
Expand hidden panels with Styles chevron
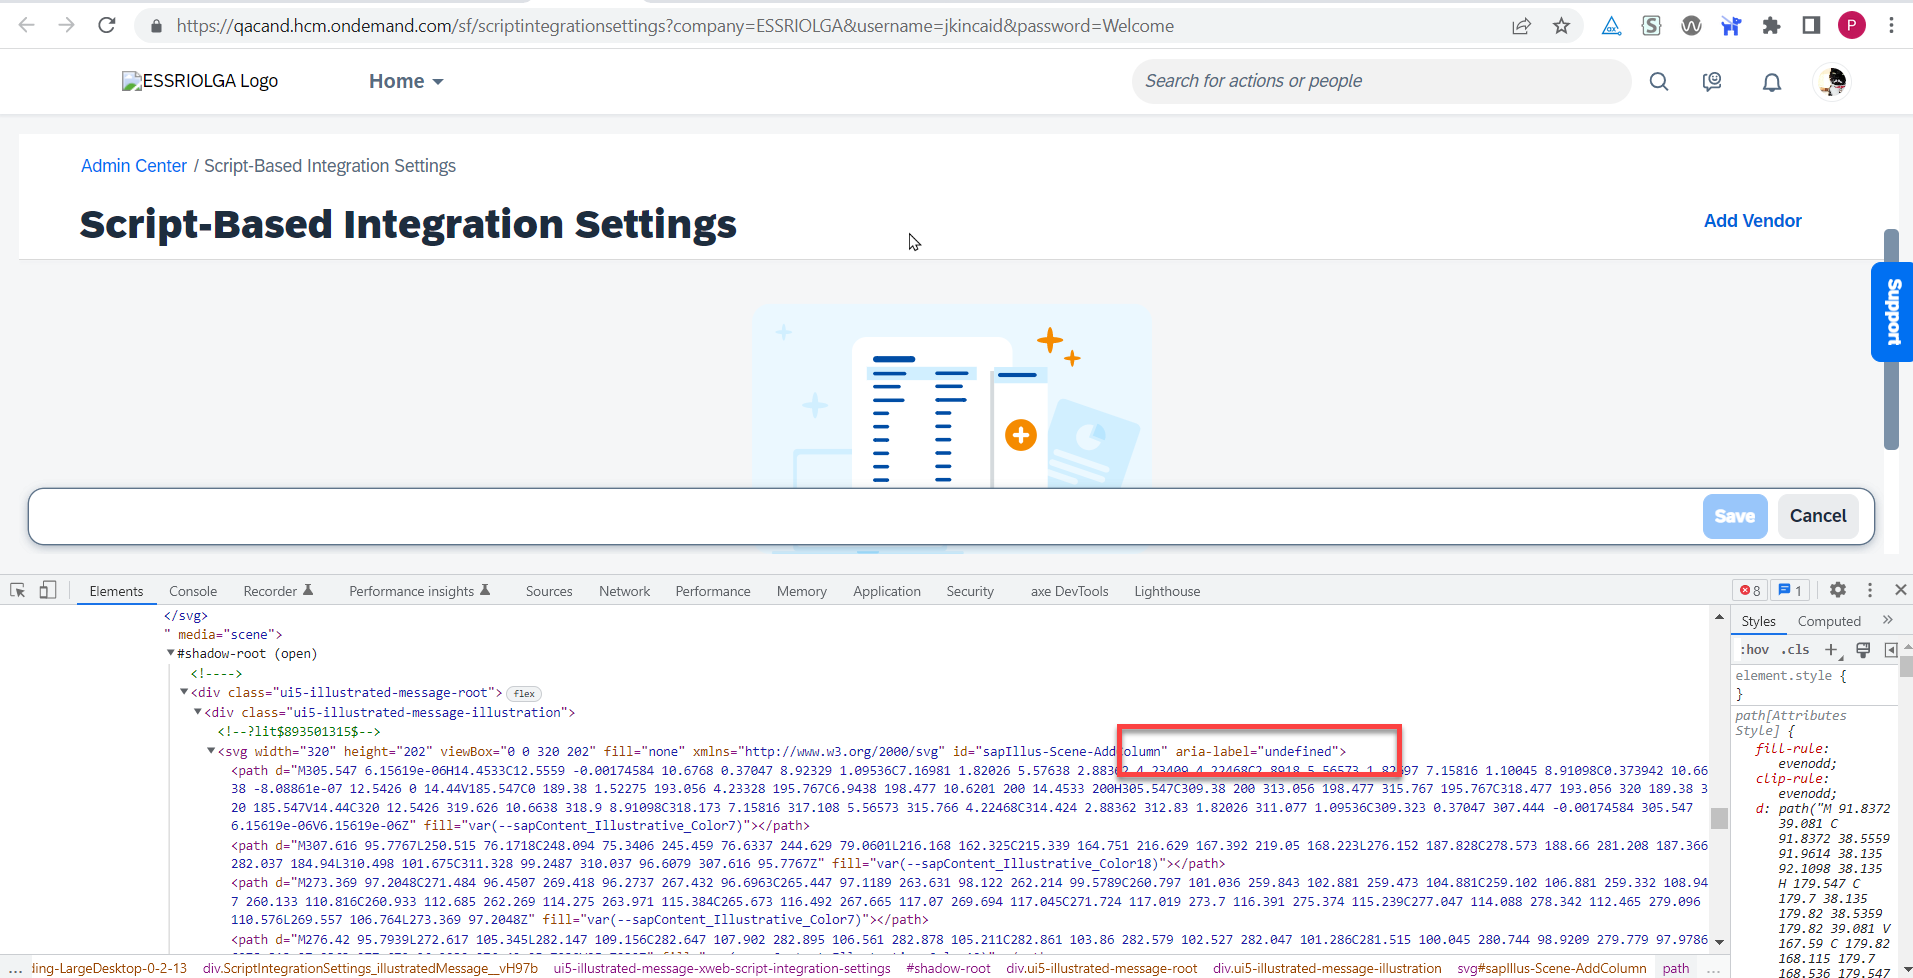[1888, 620]
